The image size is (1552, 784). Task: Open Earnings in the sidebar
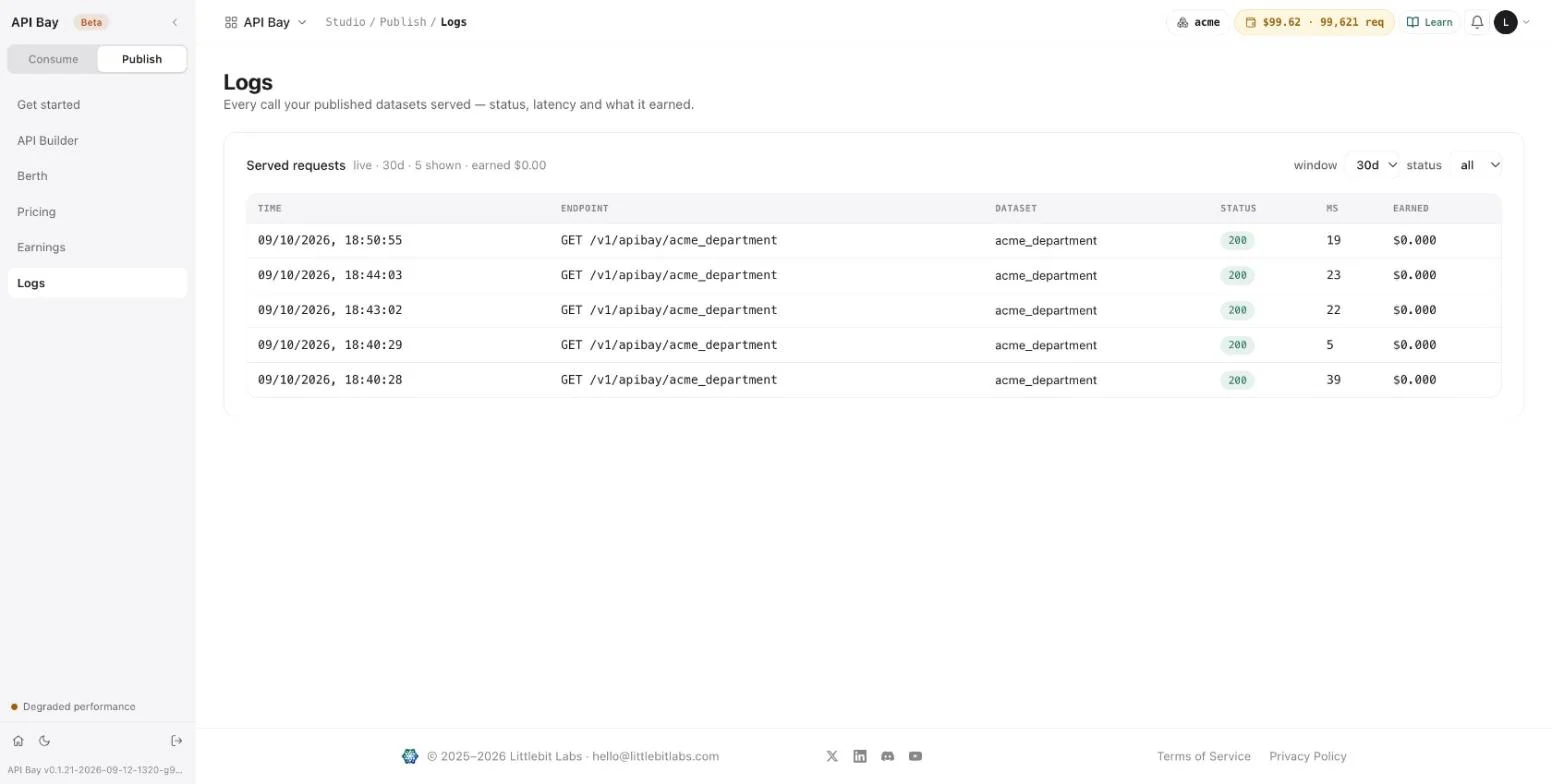(97, 247)
